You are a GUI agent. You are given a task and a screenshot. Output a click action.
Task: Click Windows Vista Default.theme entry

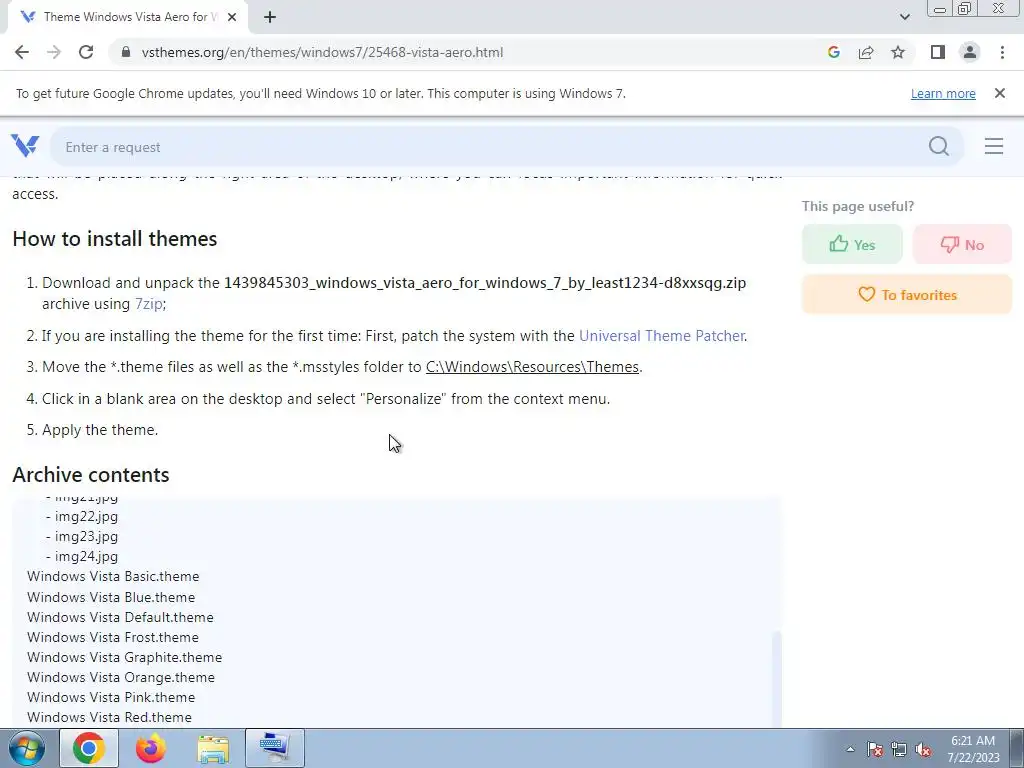120,617
